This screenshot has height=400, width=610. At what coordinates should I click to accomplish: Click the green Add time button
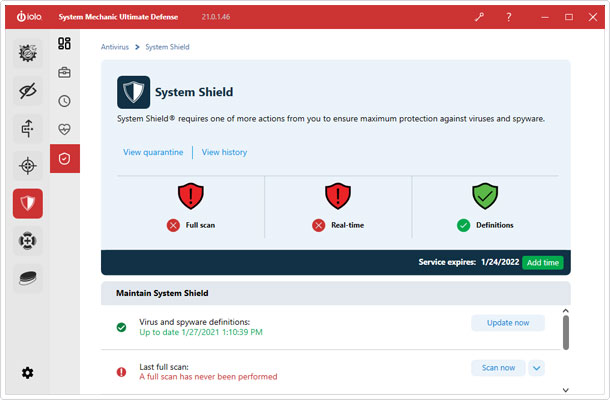click(543, 263)
